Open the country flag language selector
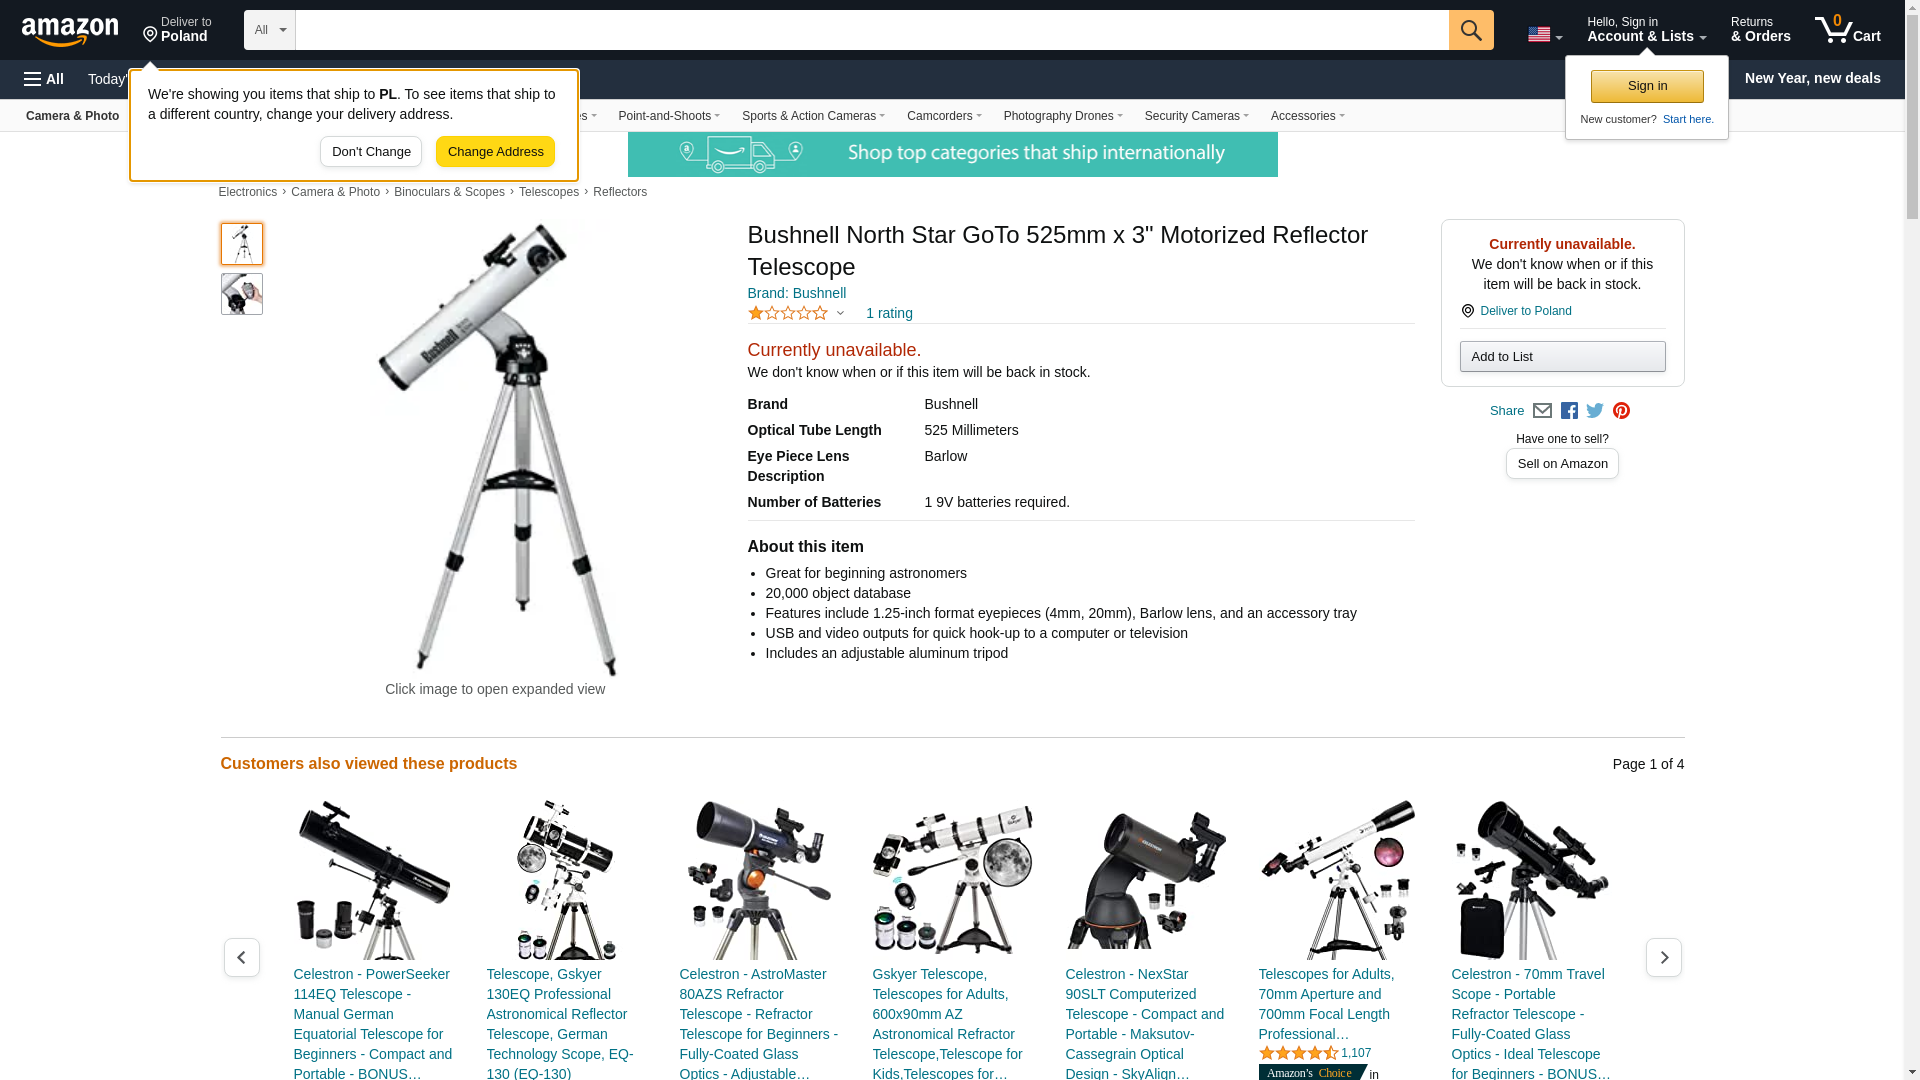 pyautogui.click(x=1545, y=35)
